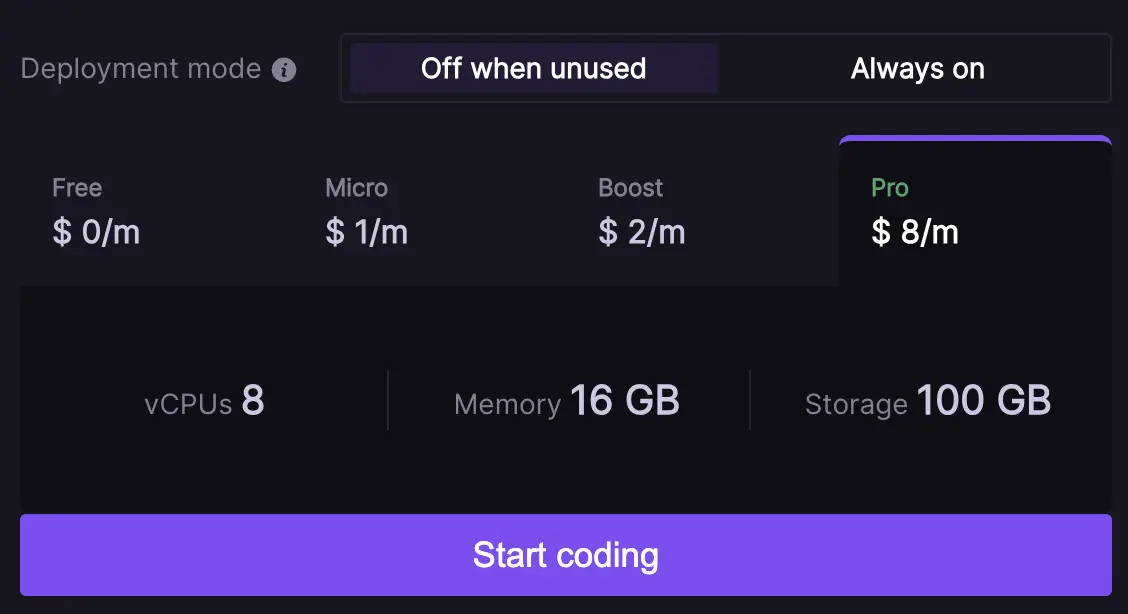Click the Memory 16 GB spec entry
Screen dimensions: 1128x614
click(x=566, y=401)
